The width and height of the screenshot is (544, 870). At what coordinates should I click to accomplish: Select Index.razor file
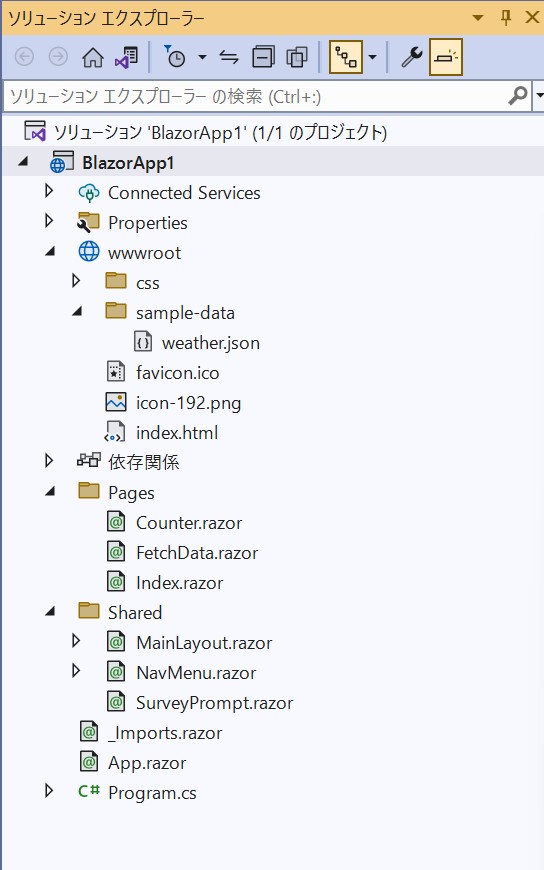(x=179, y=583)
